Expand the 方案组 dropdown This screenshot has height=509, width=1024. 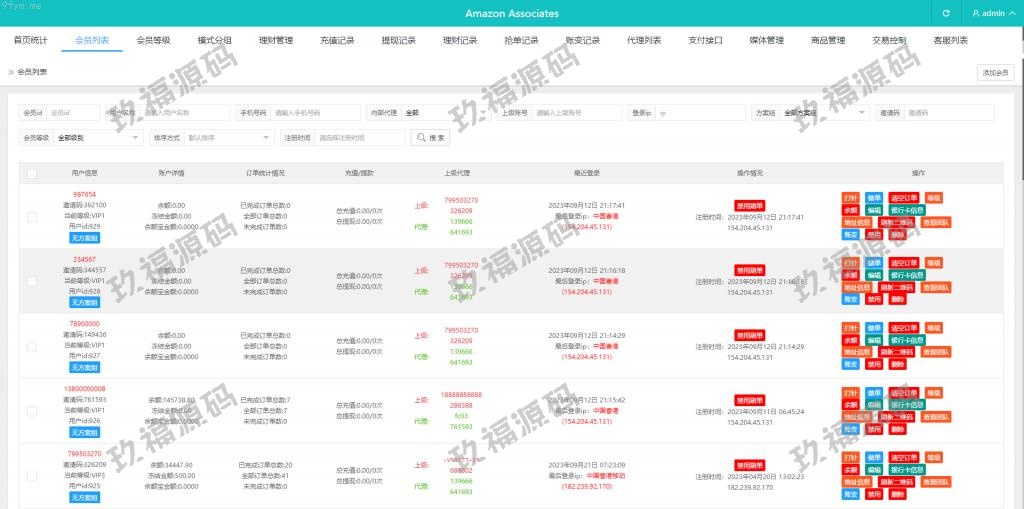(x=824, y=113)
